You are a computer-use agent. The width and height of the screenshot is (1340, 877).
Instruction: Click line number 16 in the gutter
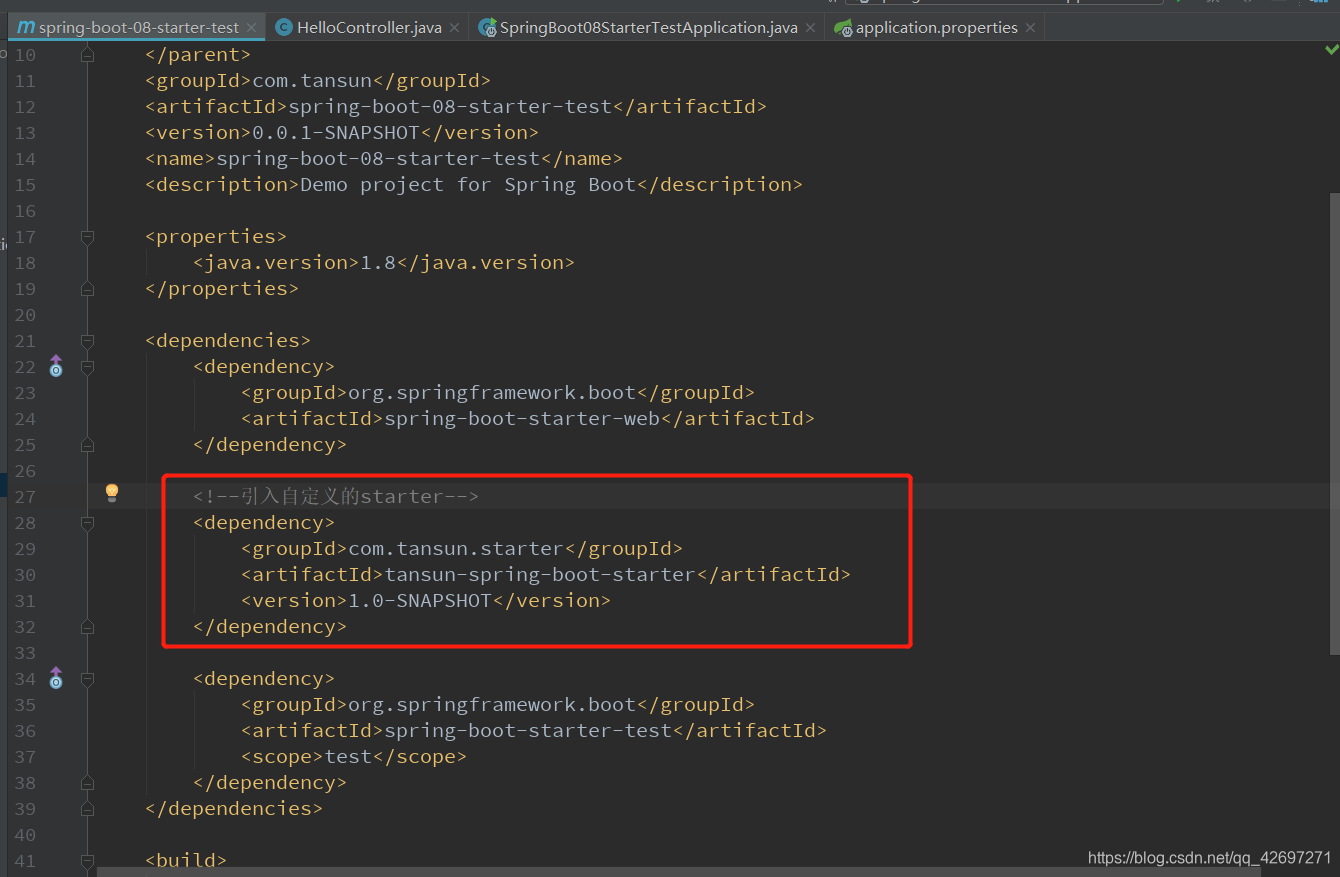(x=24, y=211)
